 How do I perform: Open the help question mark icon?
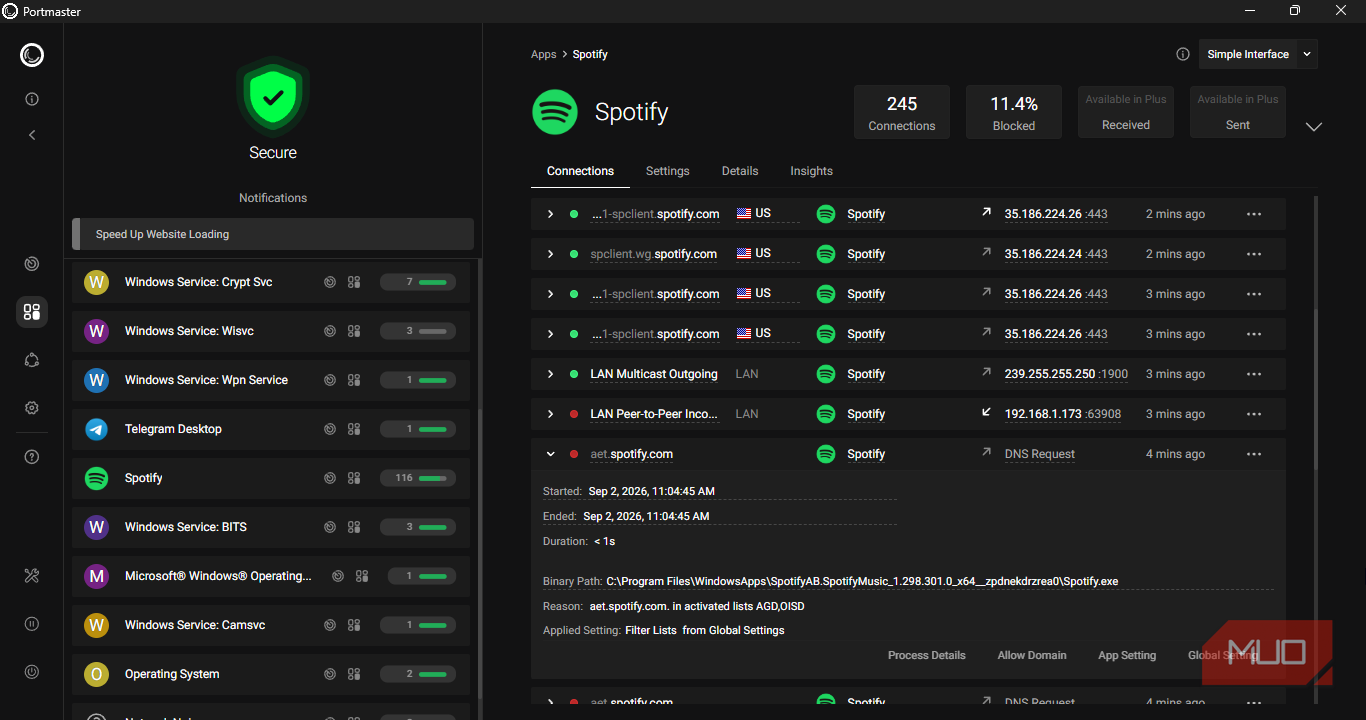point(32,457)
